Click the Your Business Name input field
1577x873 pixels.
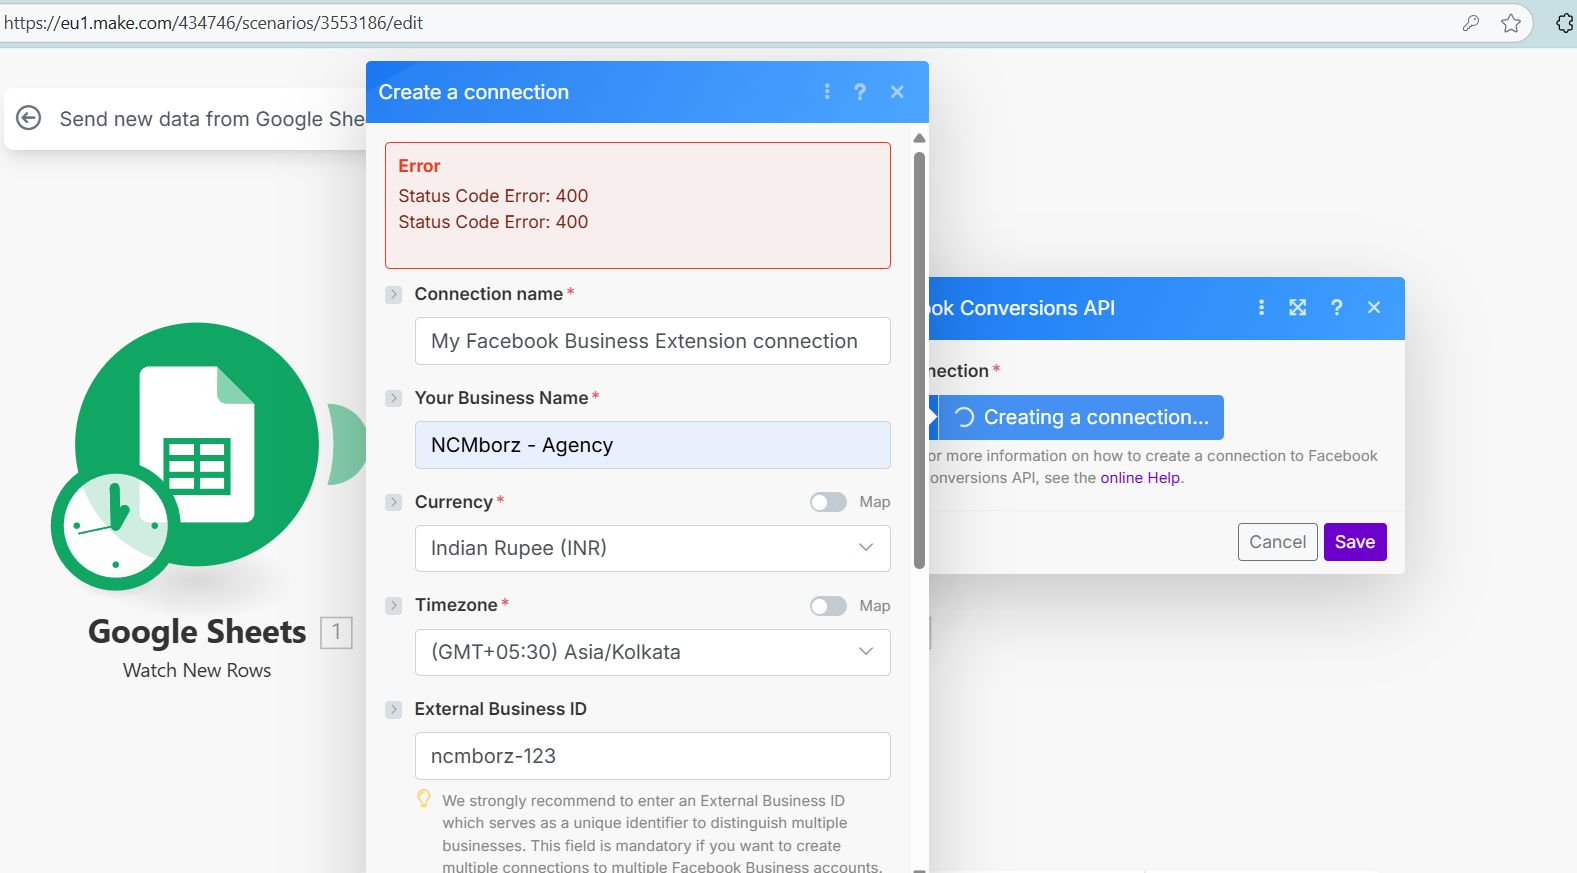click(652, 445)
